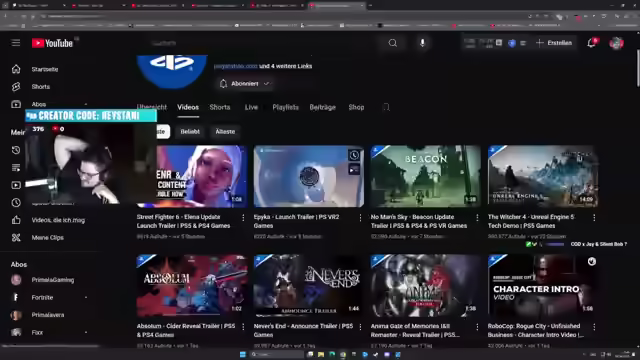640x360 pixels.
Task: Open options for Anima Gate of Memories video
Action: tap(477, 327)
